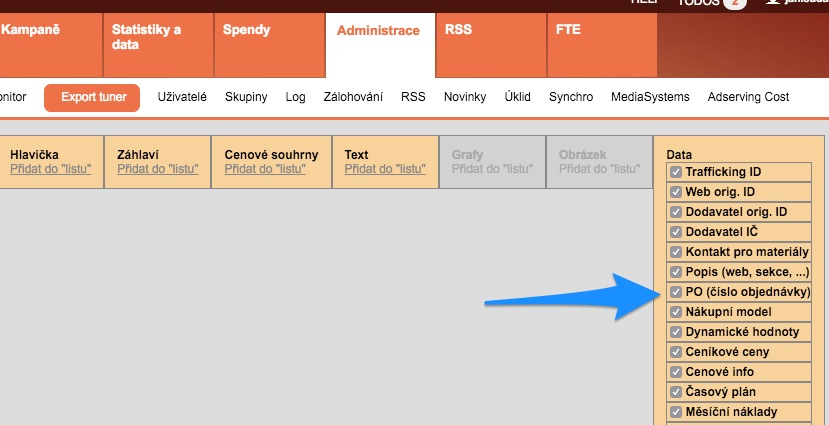
Task: Open the TODOs counter badge
Action: pos(732,4)
